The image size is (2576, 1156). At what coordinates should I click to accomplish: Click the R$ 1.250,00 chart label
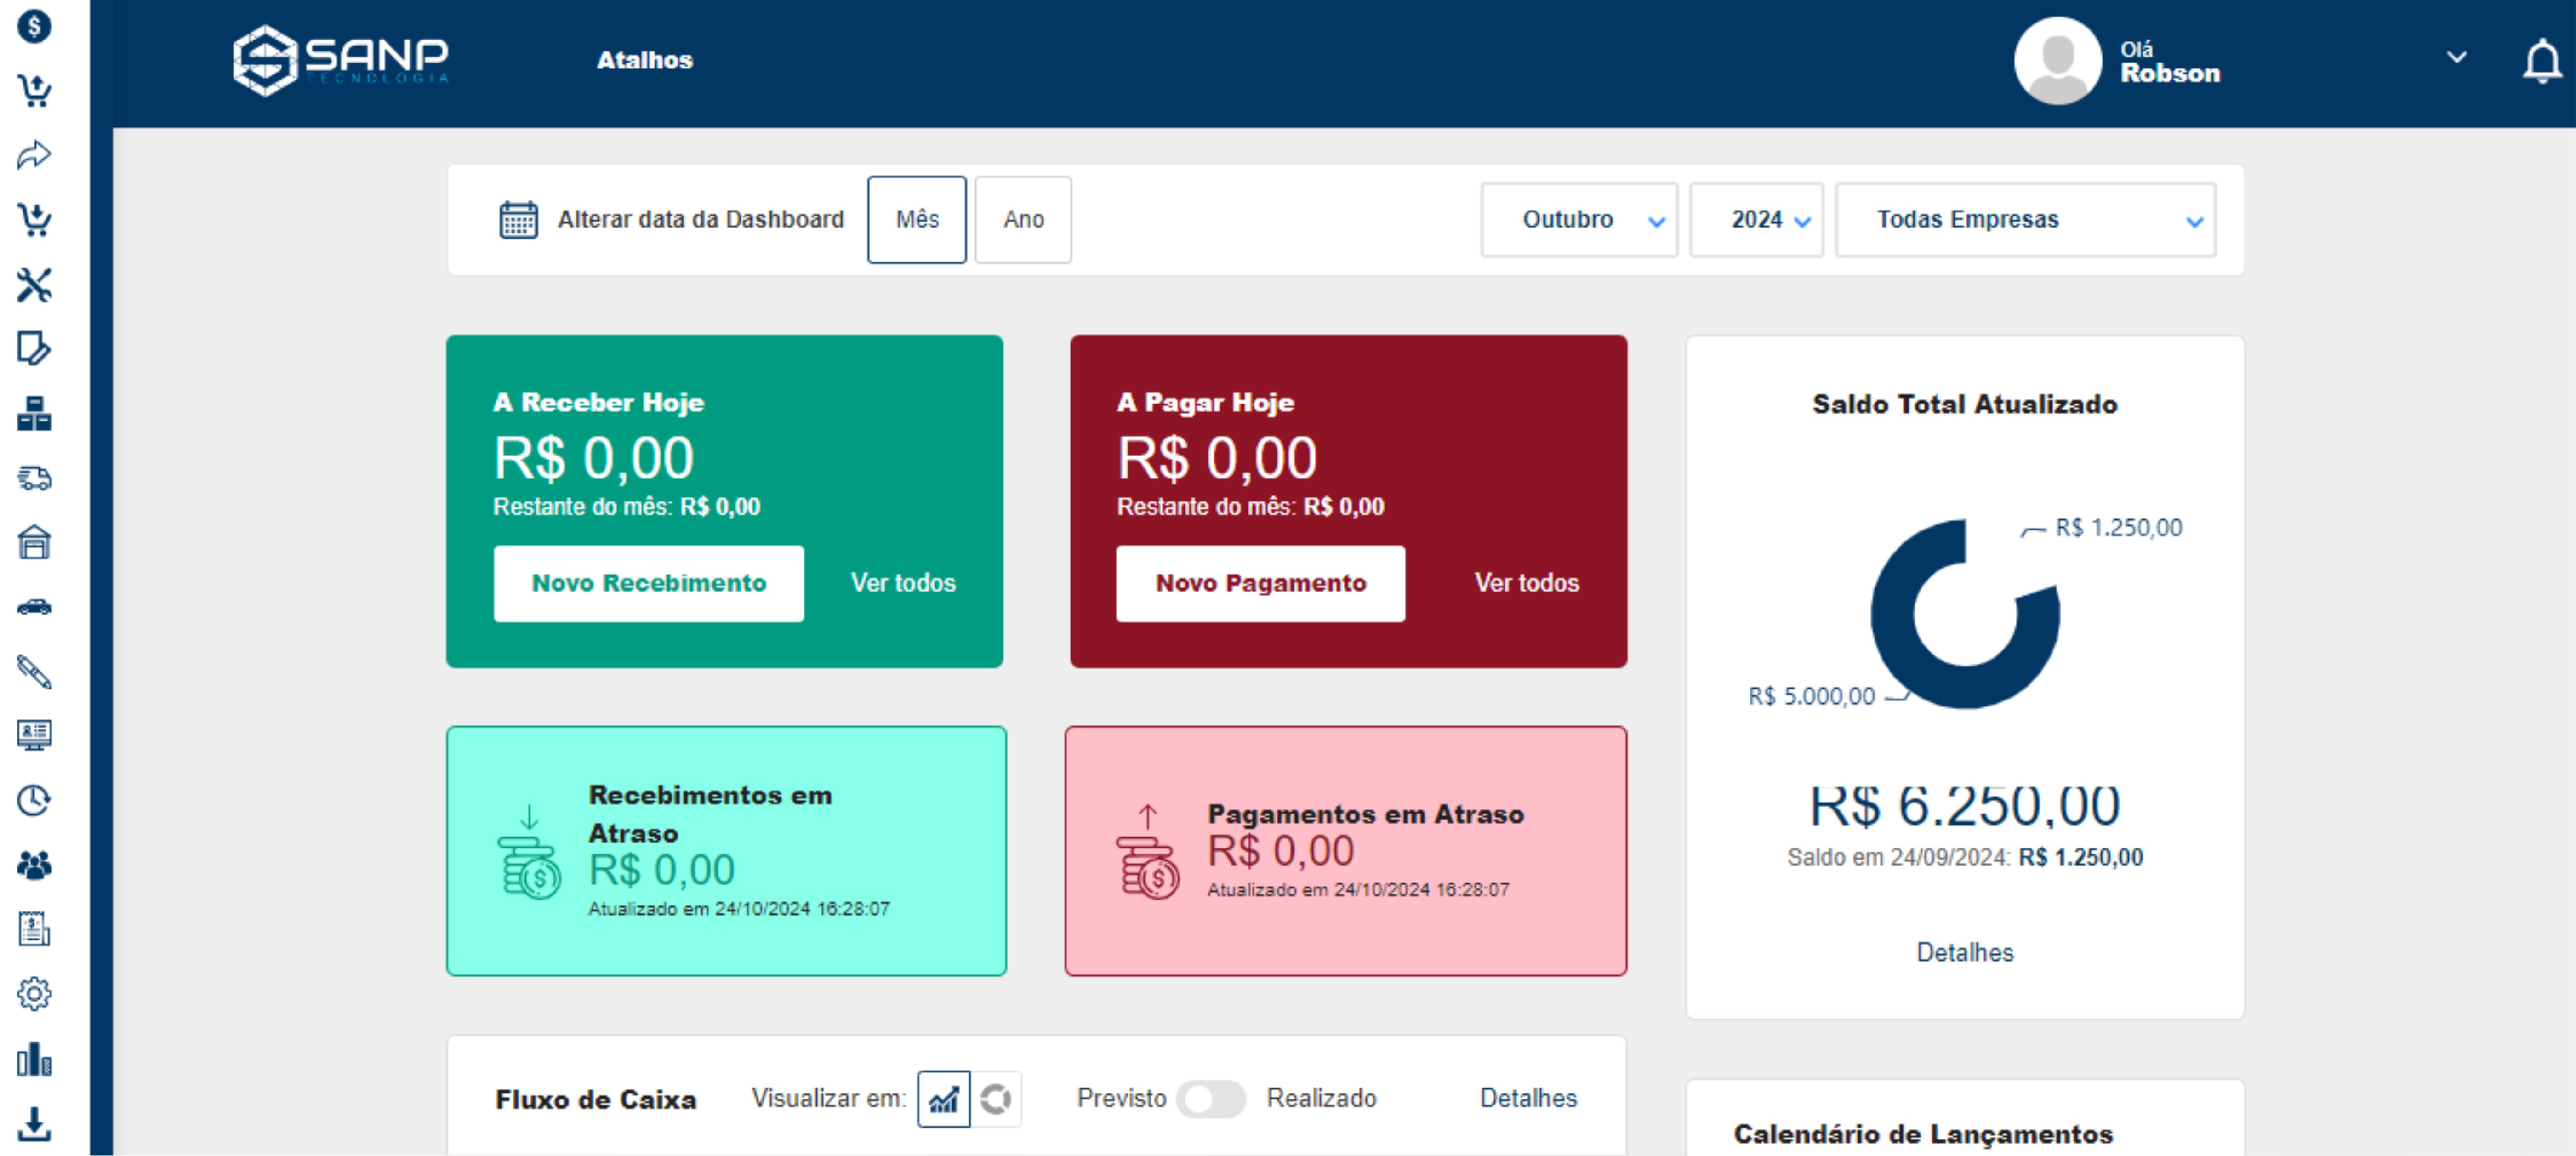coord(2119,528)
